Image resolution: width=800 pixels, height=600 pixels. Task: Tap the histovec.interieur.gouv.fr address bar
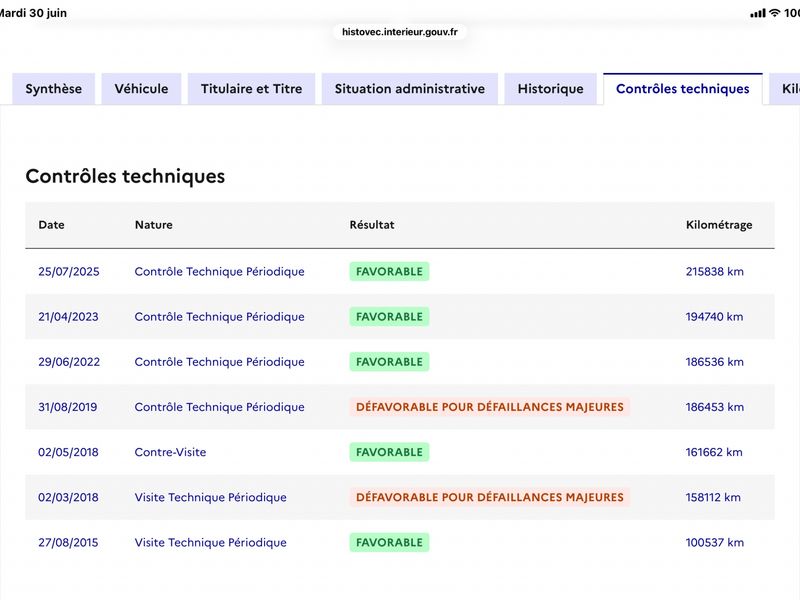400,32
